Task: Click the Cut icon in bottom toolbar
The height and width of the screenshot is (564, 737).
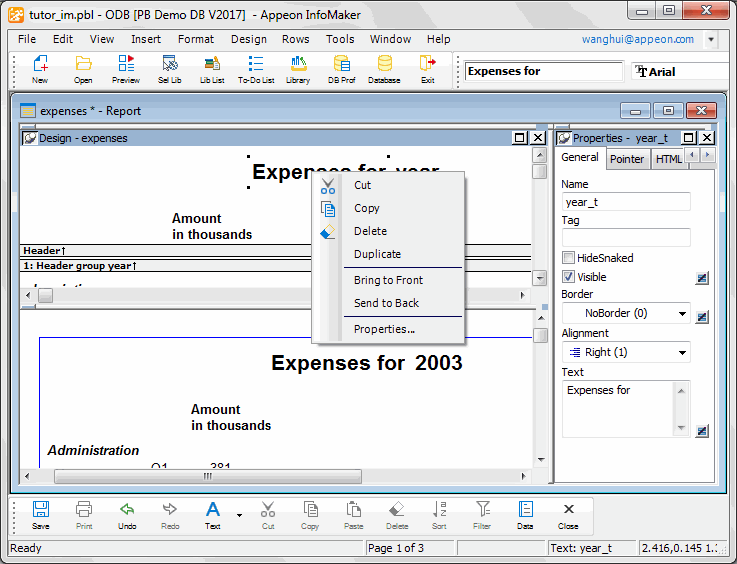Action: click(x=268, y=516)
